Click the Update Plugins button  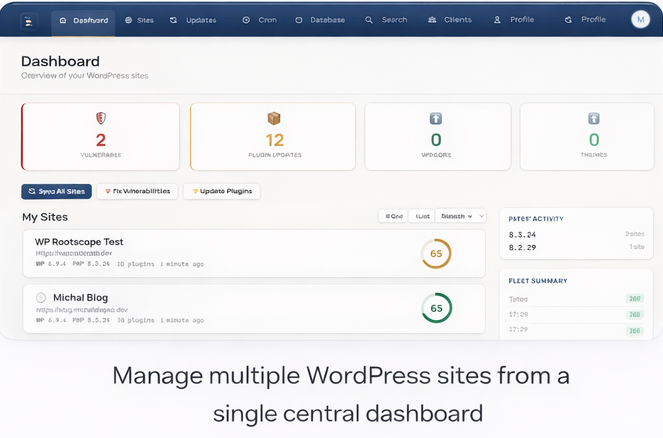point(222,192)
